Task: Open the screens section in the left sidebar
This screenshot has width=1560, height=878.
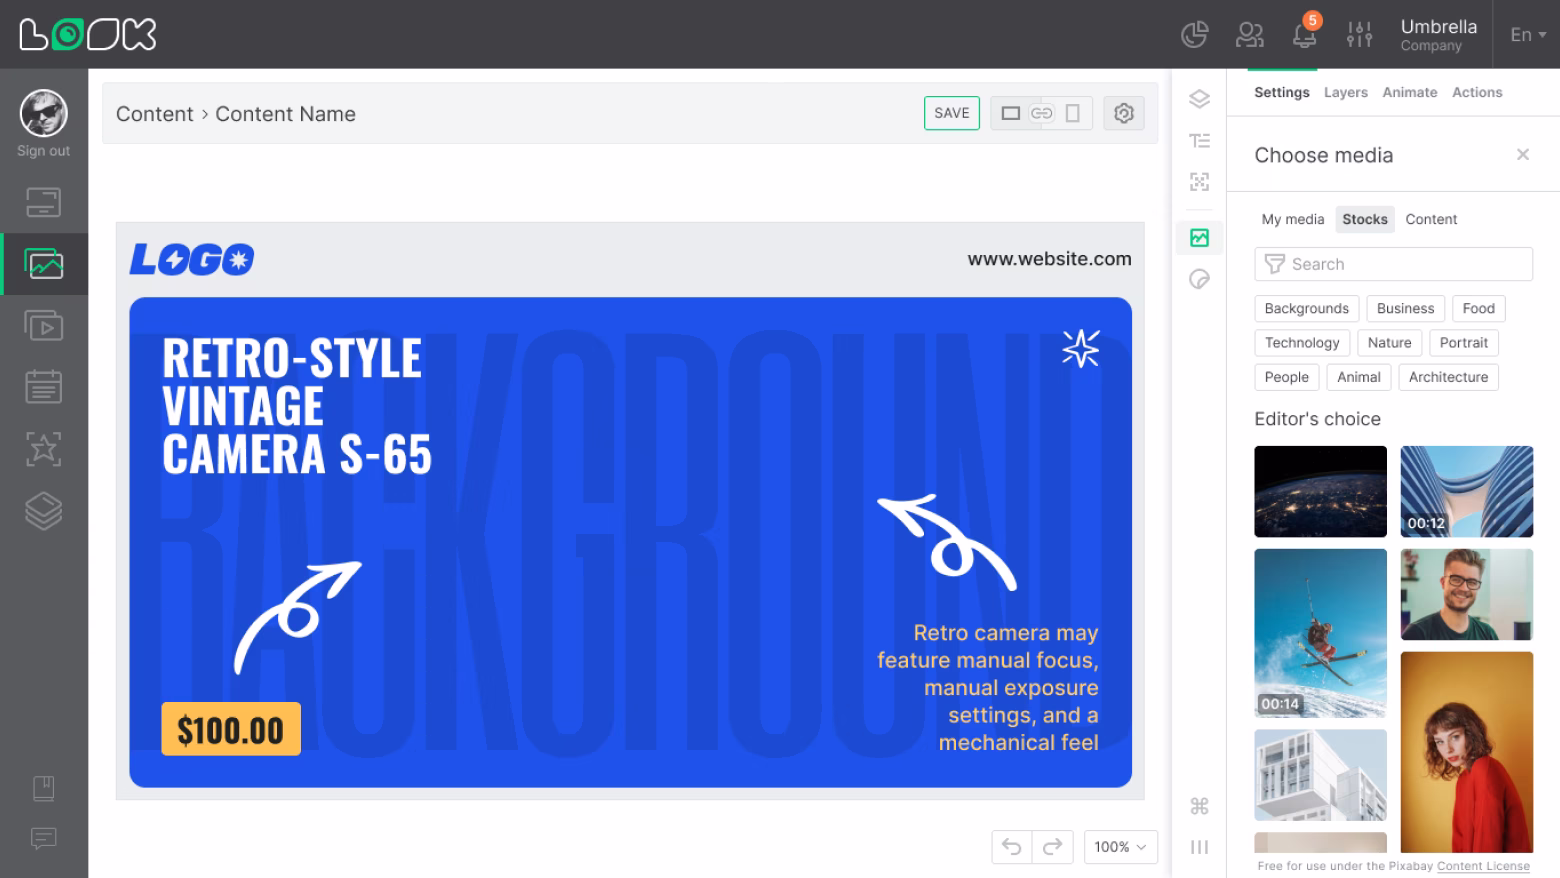Action: (x=44, y=203)
